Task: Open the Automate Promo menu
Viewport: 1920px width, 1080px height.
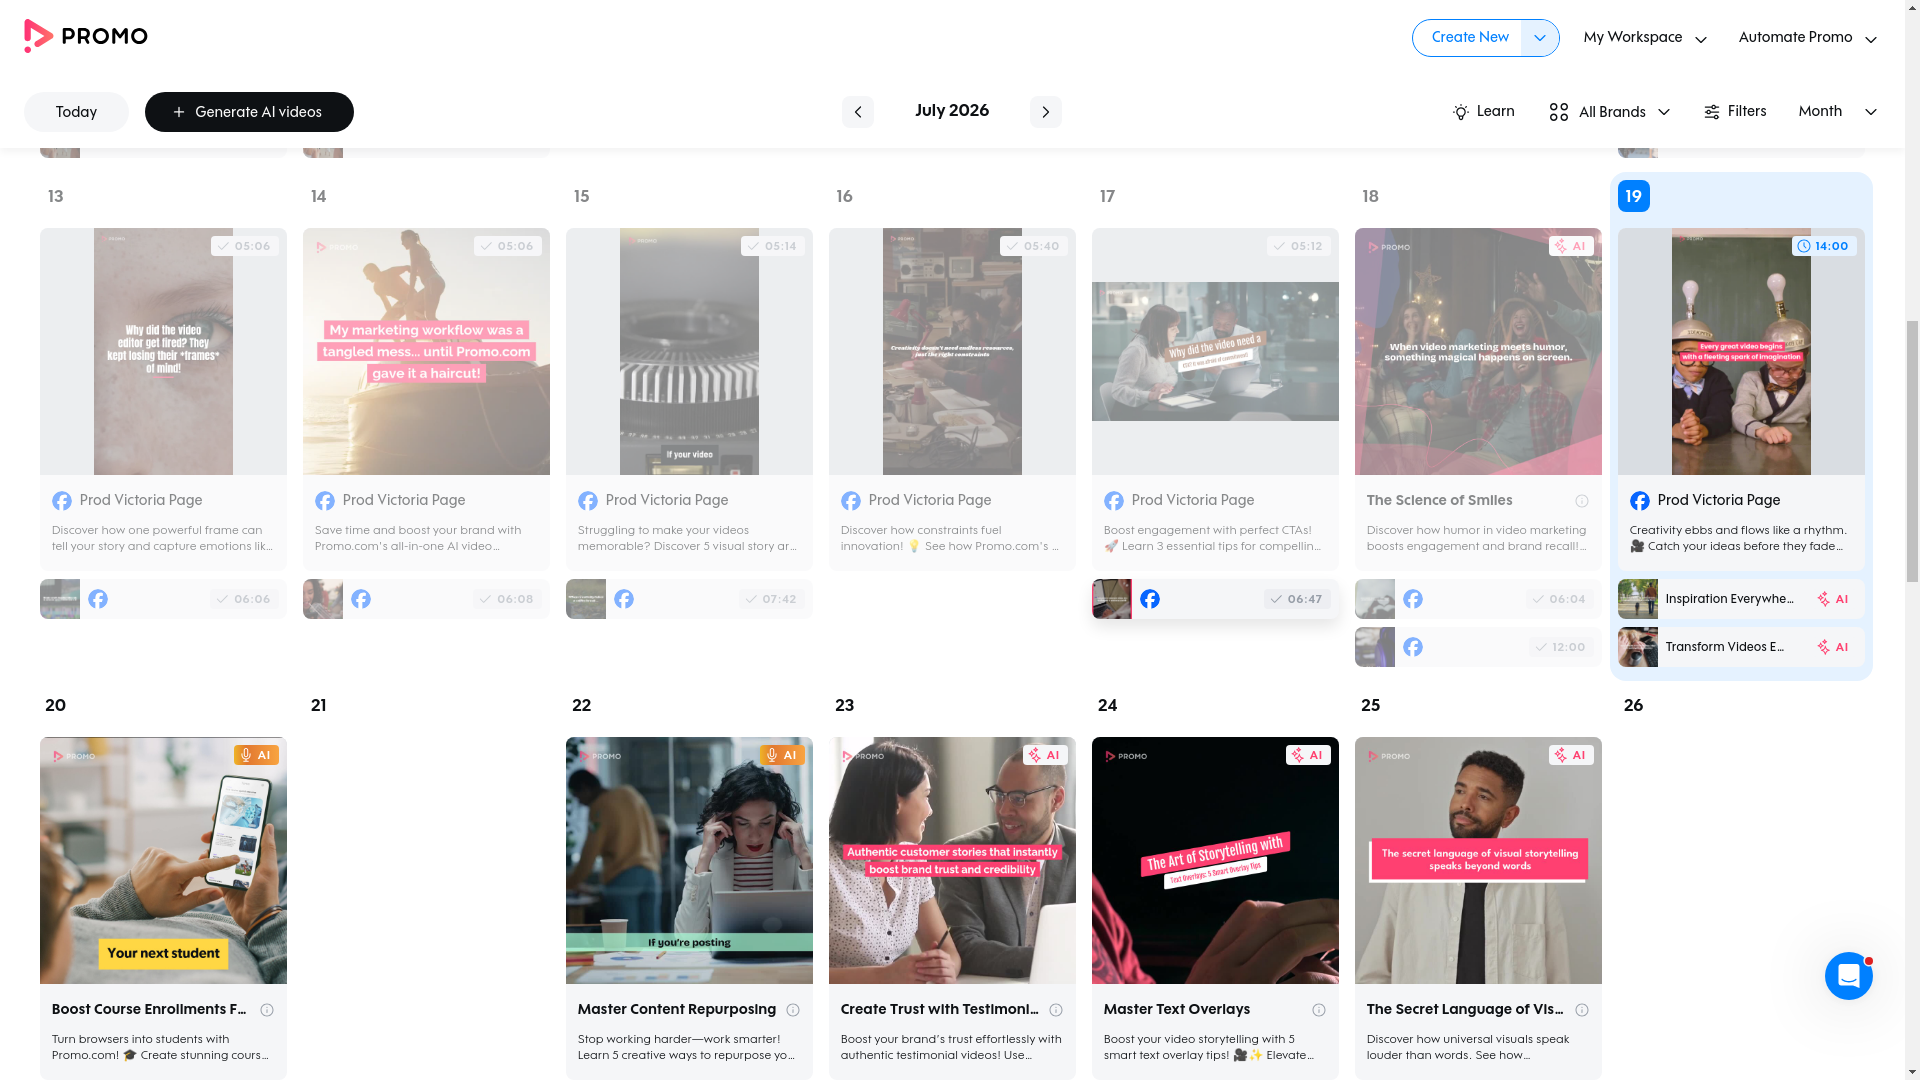Action: point(1807,38)
